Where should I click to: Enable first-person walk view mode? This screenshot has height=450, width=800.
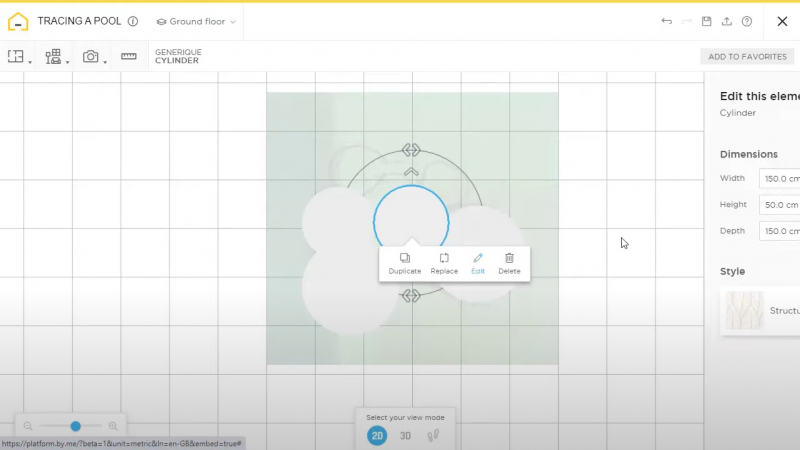click(x=433, y=436)
